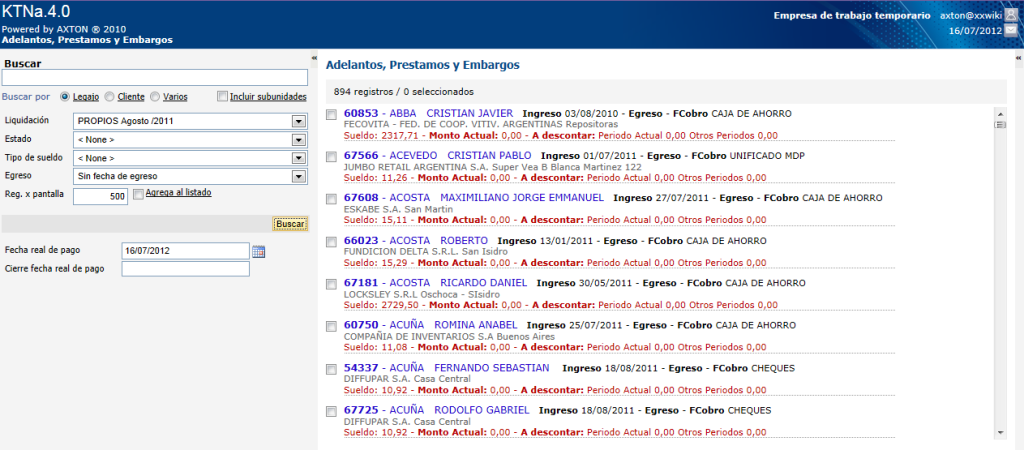Enable Incluir subunidades checkbox

223,97
